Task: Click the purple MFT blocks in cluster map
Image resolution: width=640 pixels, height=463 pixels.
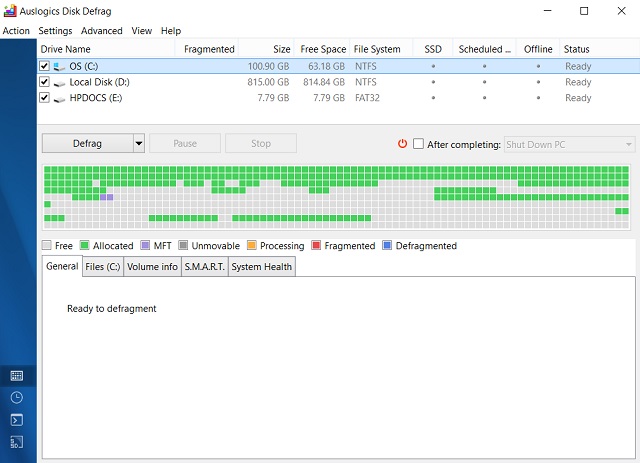Action: click(107, 197)
